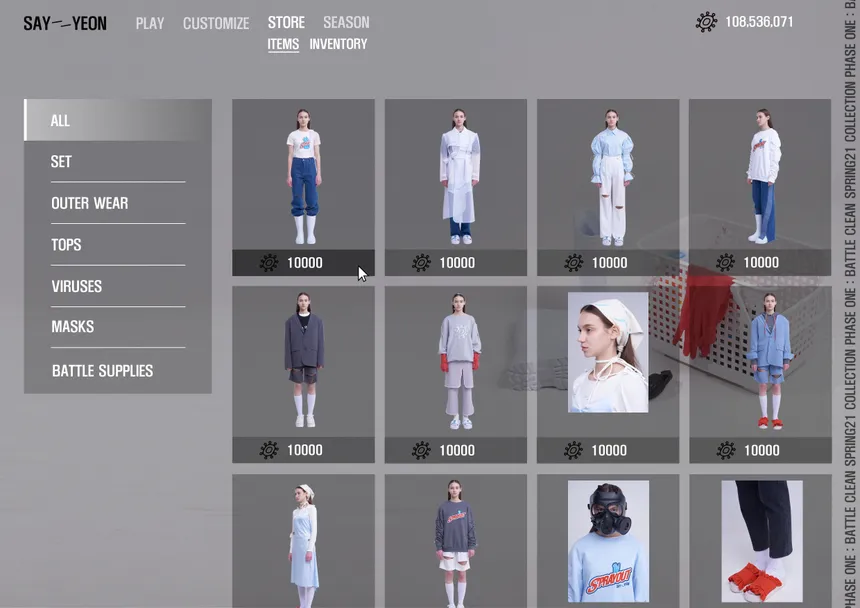Select the red ruffled sandals item

point(762,541)
